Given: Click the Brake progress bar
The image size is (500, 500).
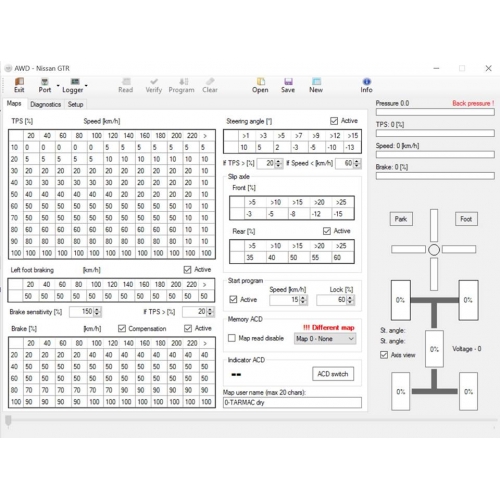Looking at the screenshot, I should (x=435, y=176).
